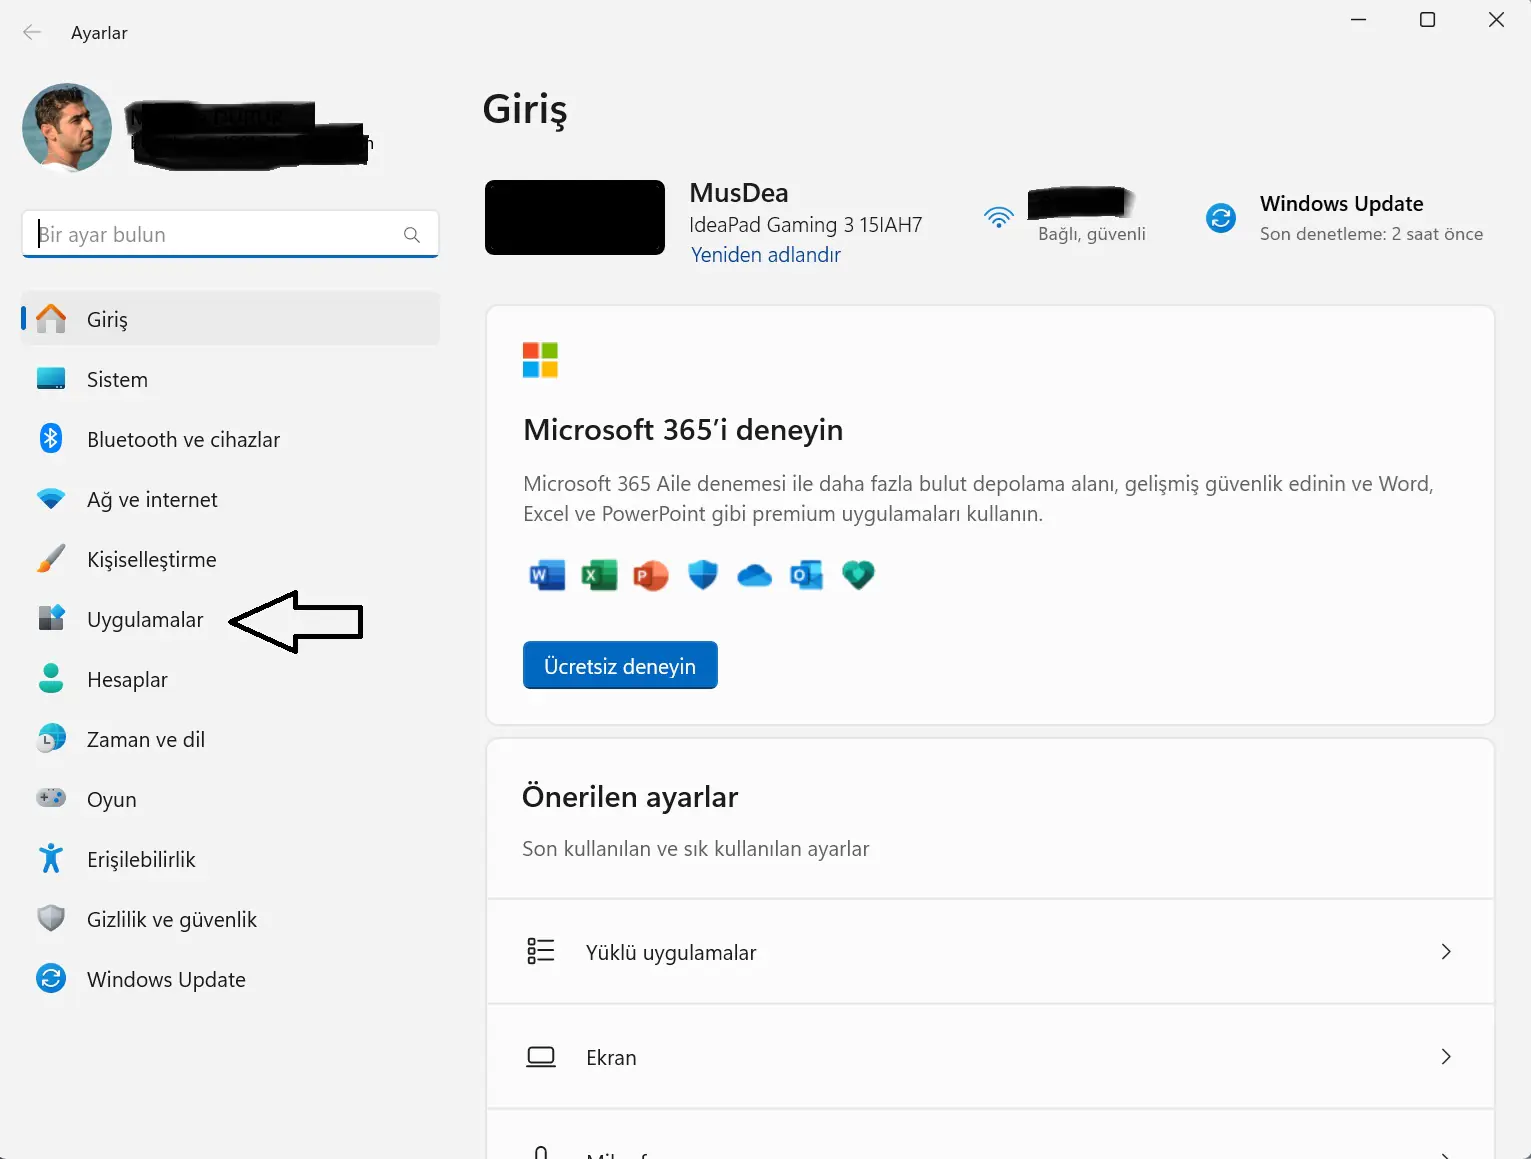Click the Oyun gamepad icon
The width and height of the screenshot is (1531, 1159).
(x=51, y=799)
